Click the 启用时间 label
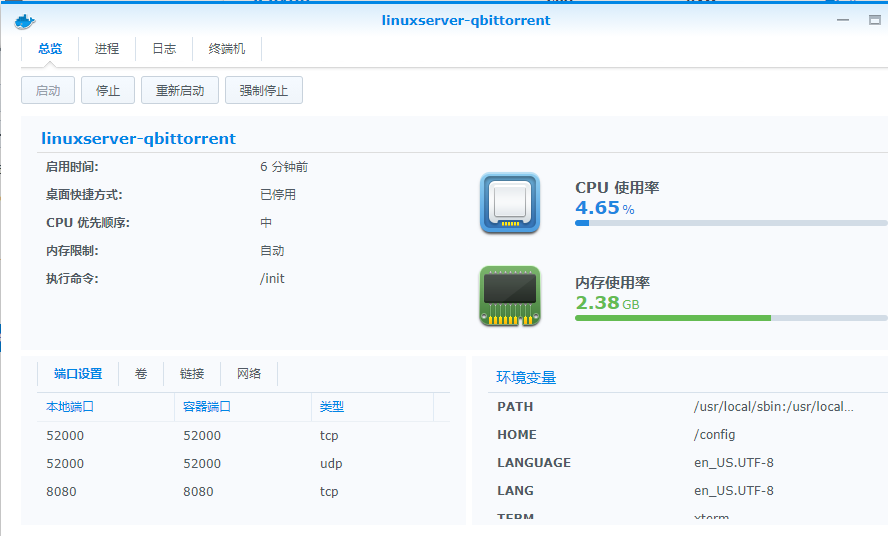This screenshot has height=536, width=888. pos(72,167)
